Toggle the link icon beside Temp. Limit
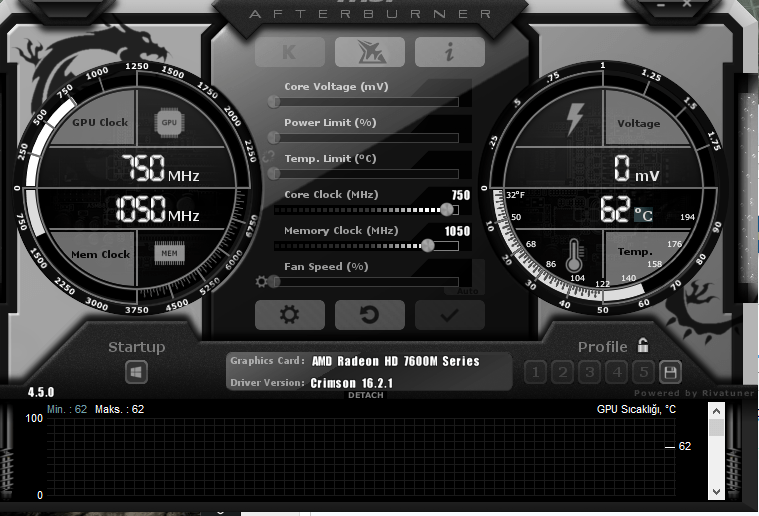This screenshot has height=516, width=759. pyautogui.click(x=268, y=157)
